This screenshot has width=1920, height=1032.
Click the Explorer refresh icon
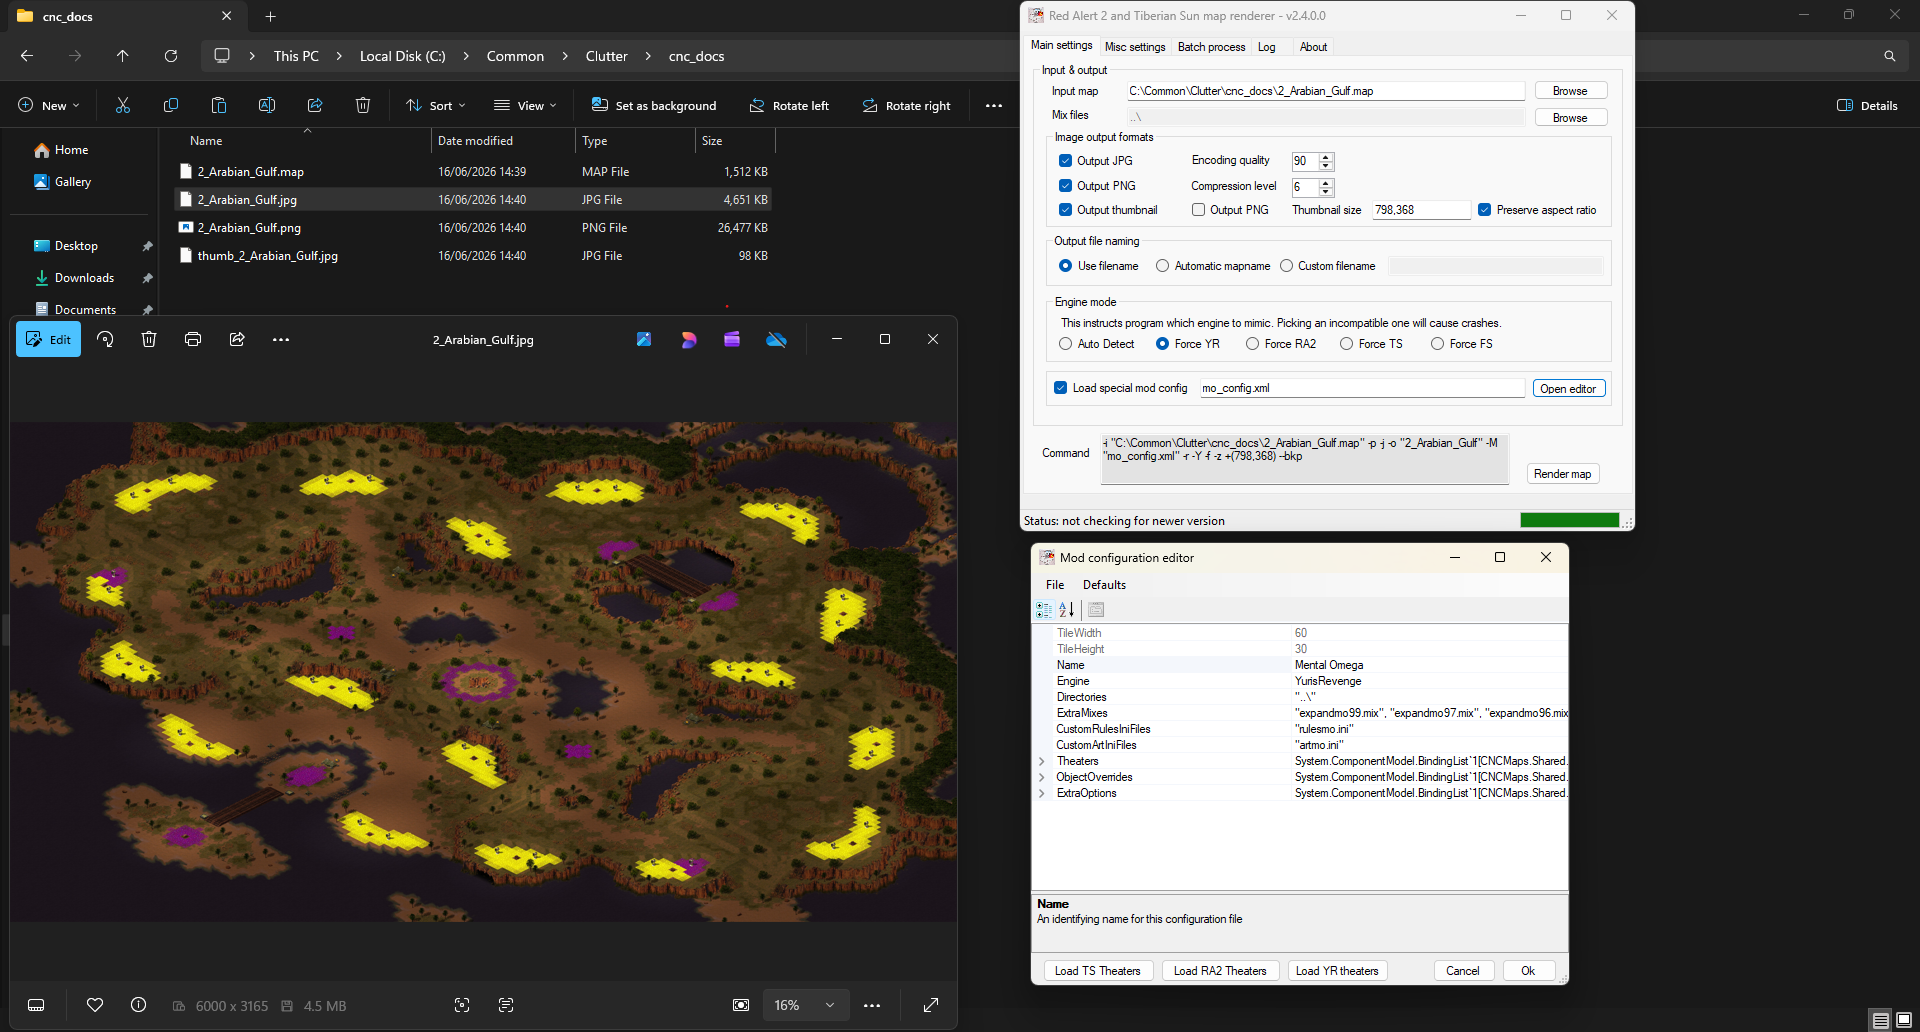click(x=171, y=56)
